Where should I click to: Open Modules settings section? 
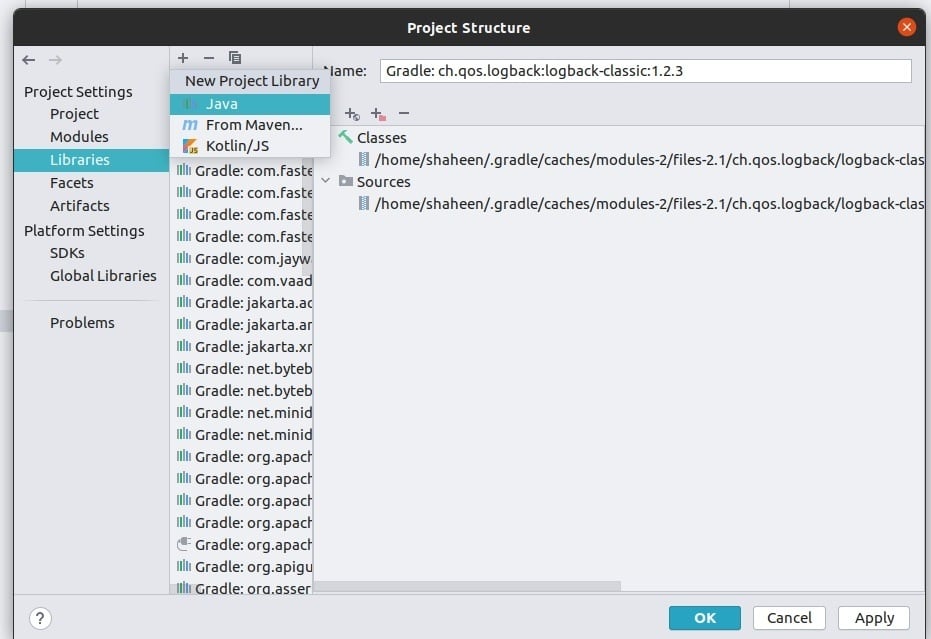pos(79,137)
